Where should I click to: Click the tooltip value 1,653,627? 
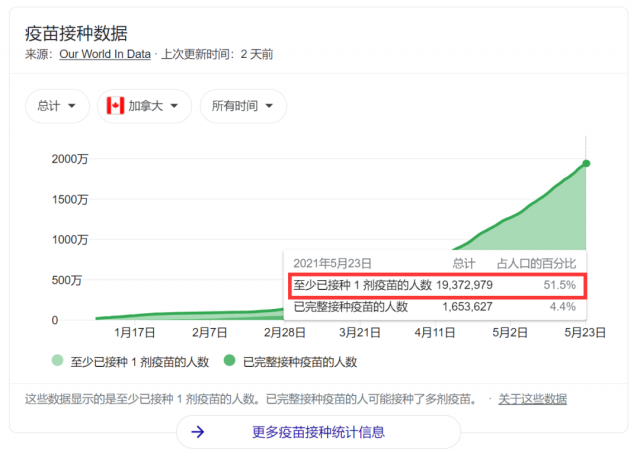click(468, 306)
